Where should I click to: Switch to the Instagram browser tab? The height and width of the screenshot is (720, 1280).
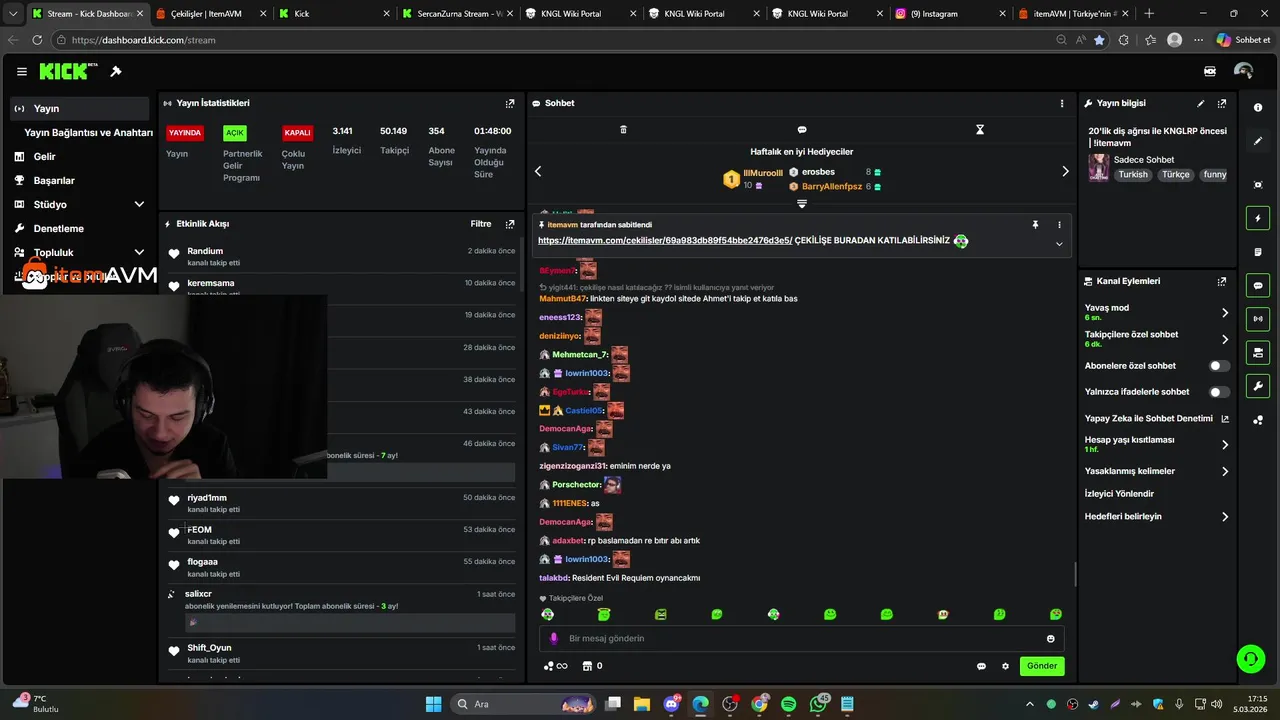coord(949,14)
